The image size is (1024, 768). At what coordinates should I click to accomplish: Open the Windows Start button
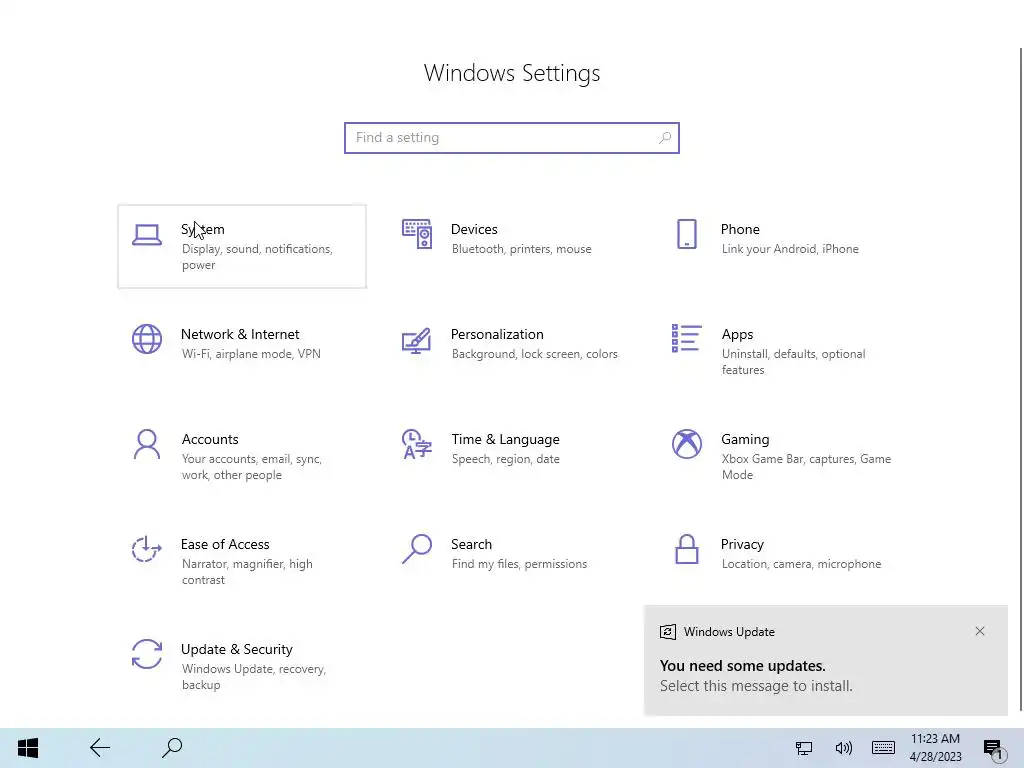(x=27, y=748)
